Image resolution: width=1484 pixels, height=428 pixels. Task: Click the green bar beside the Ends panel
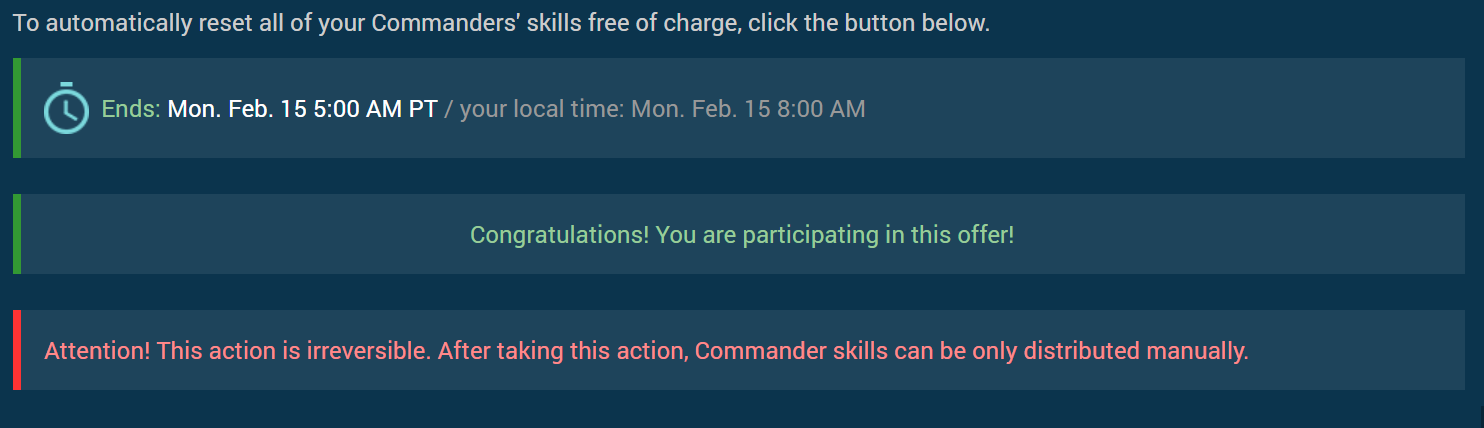pyautogui.click(x=16, y=108)
